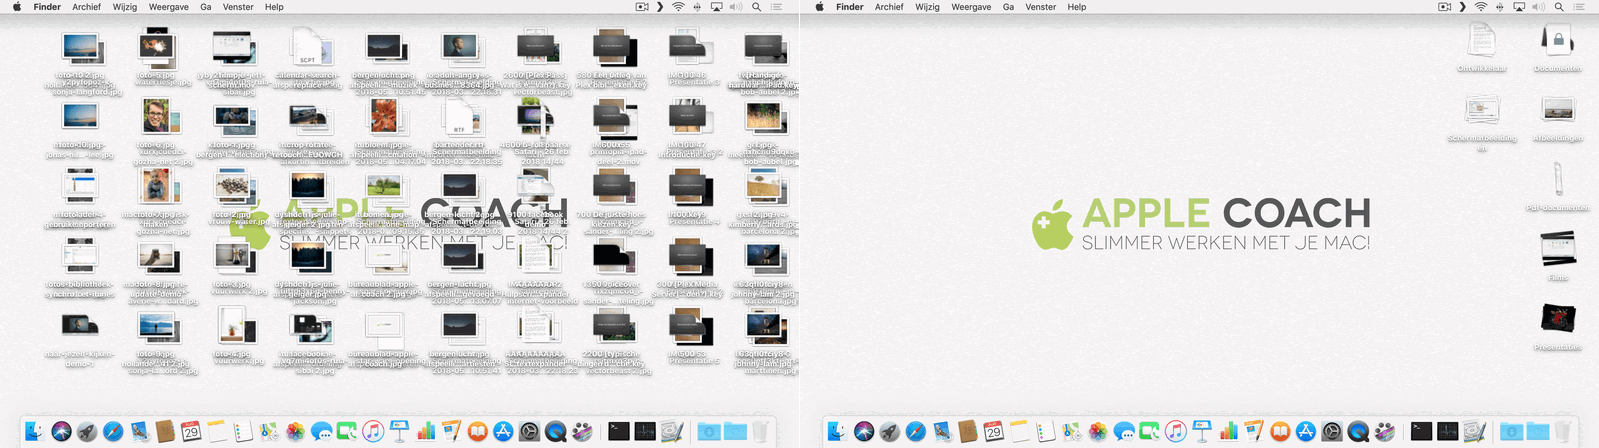1599x448 pixels.
Task: Open Finder from the cluttered desktop's Dock
Action: (x=35, y=432)
